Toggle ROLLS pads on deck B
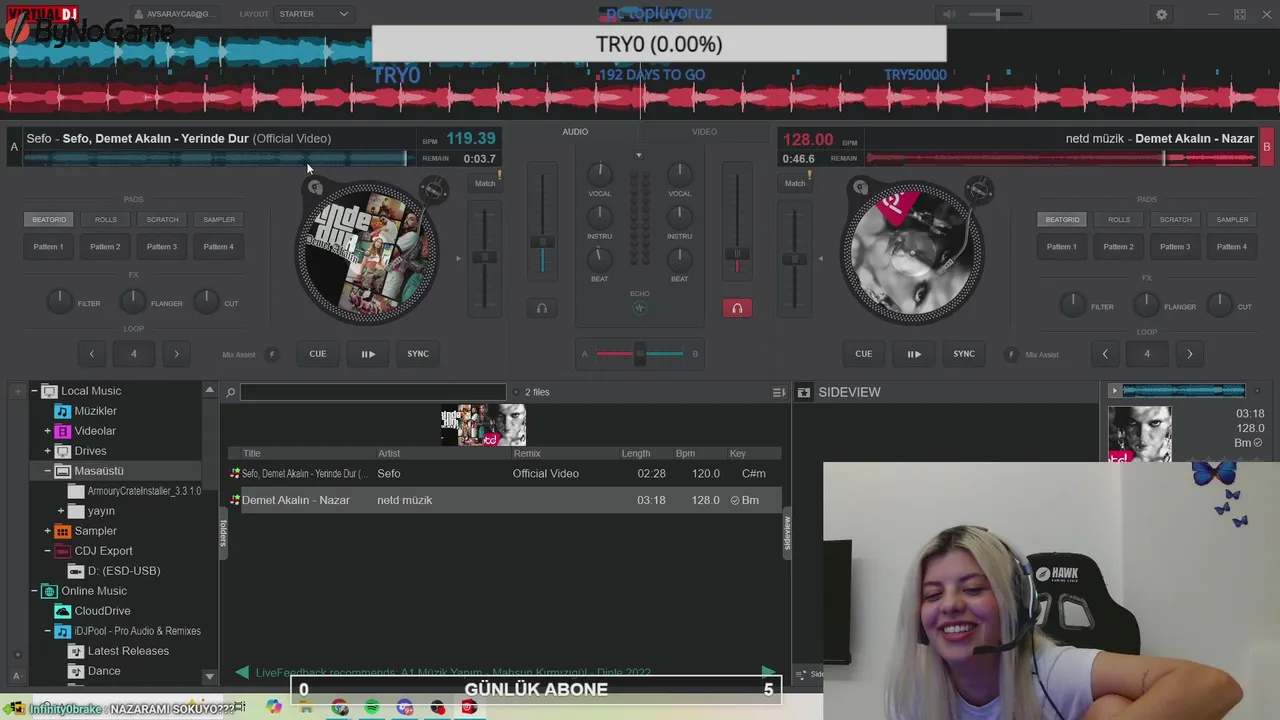 [1119, 219]
